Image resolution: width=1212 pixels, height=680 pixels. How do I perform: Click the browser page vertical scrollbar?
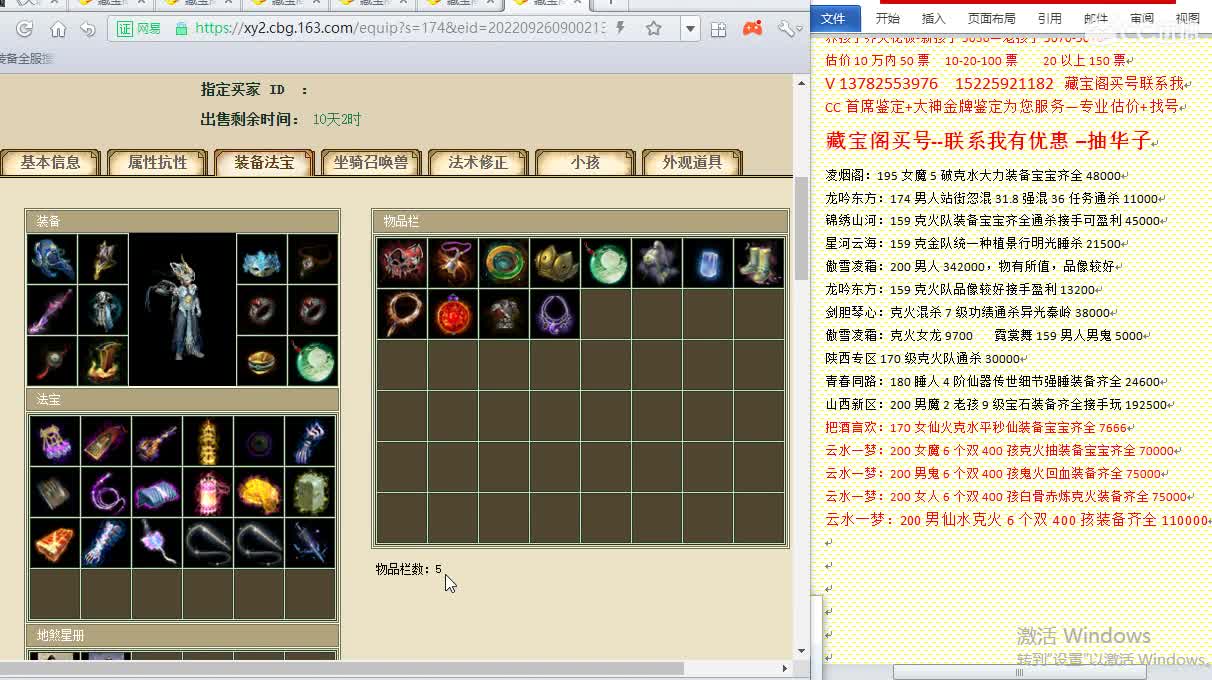coord(801,230)
